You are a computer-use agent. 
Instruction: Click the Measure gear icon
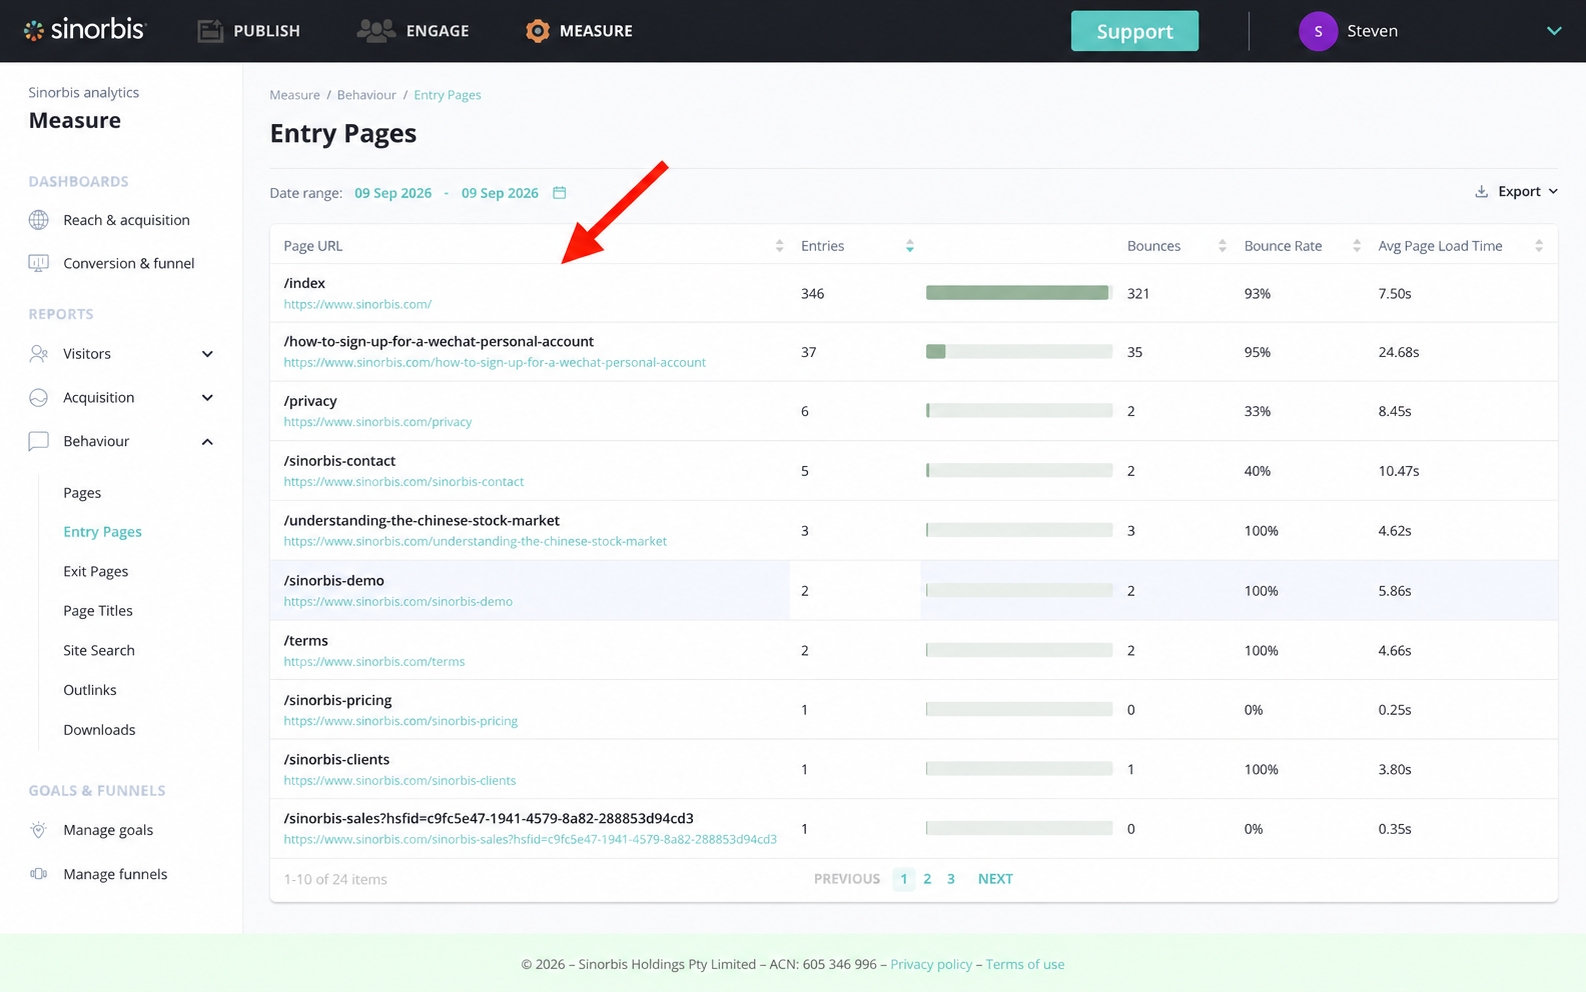(x=538, y=31)
